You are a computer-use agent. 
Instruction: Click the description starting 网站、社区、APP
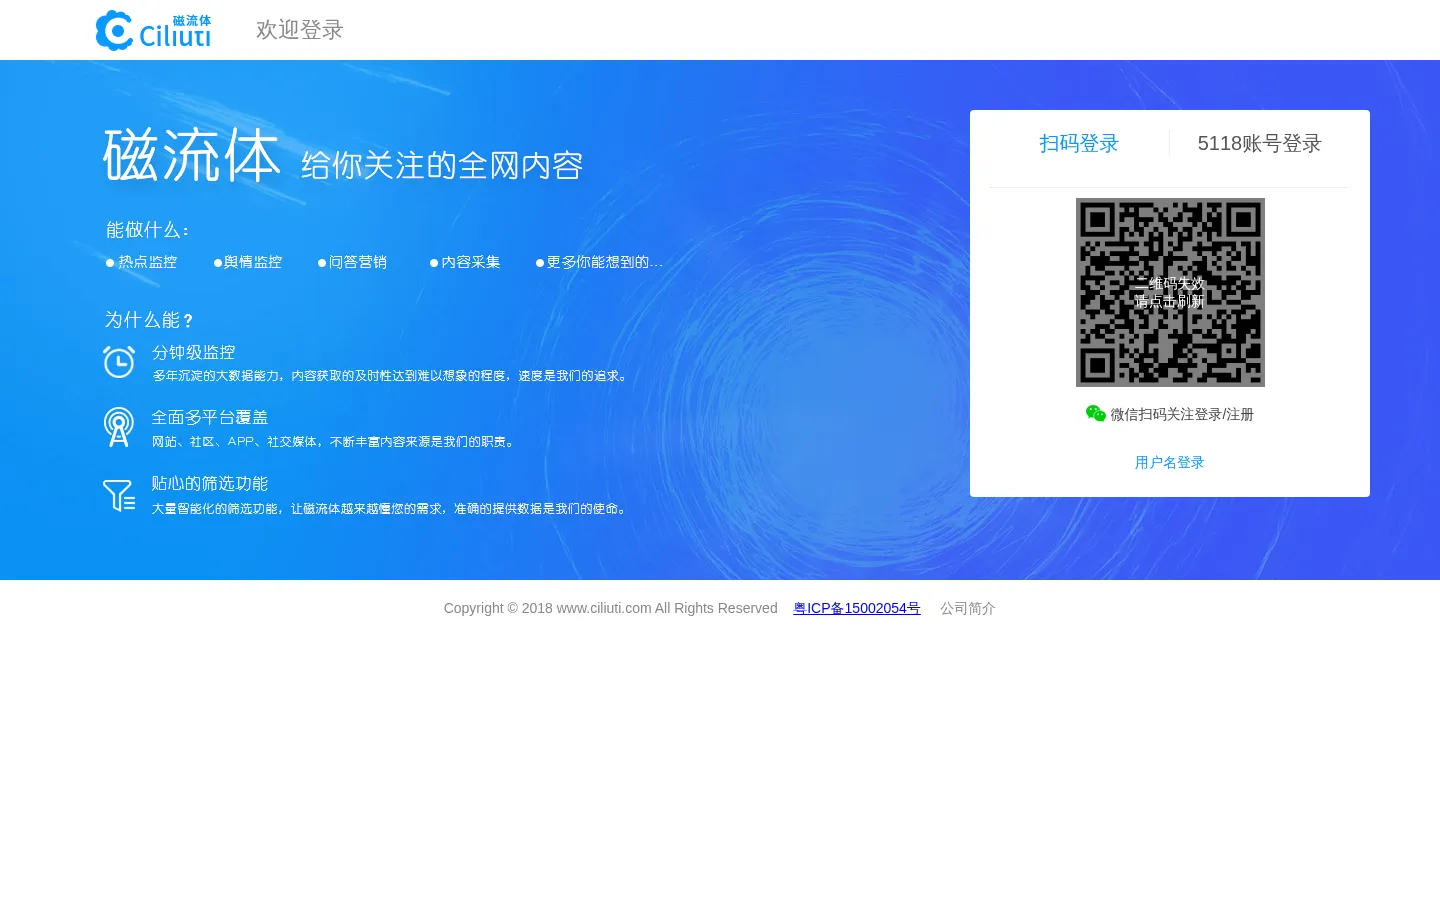334,441
